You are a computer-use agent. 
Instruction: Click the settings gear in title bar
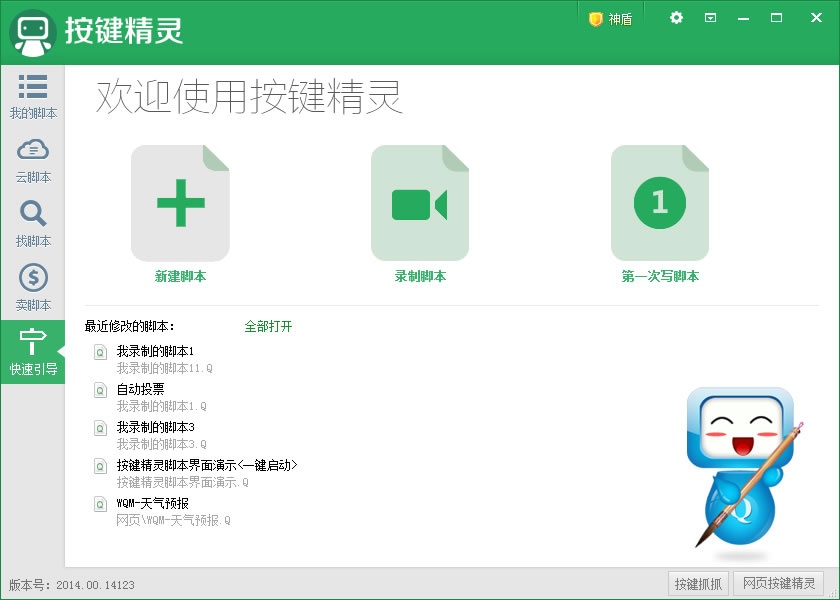click(676, 18)
